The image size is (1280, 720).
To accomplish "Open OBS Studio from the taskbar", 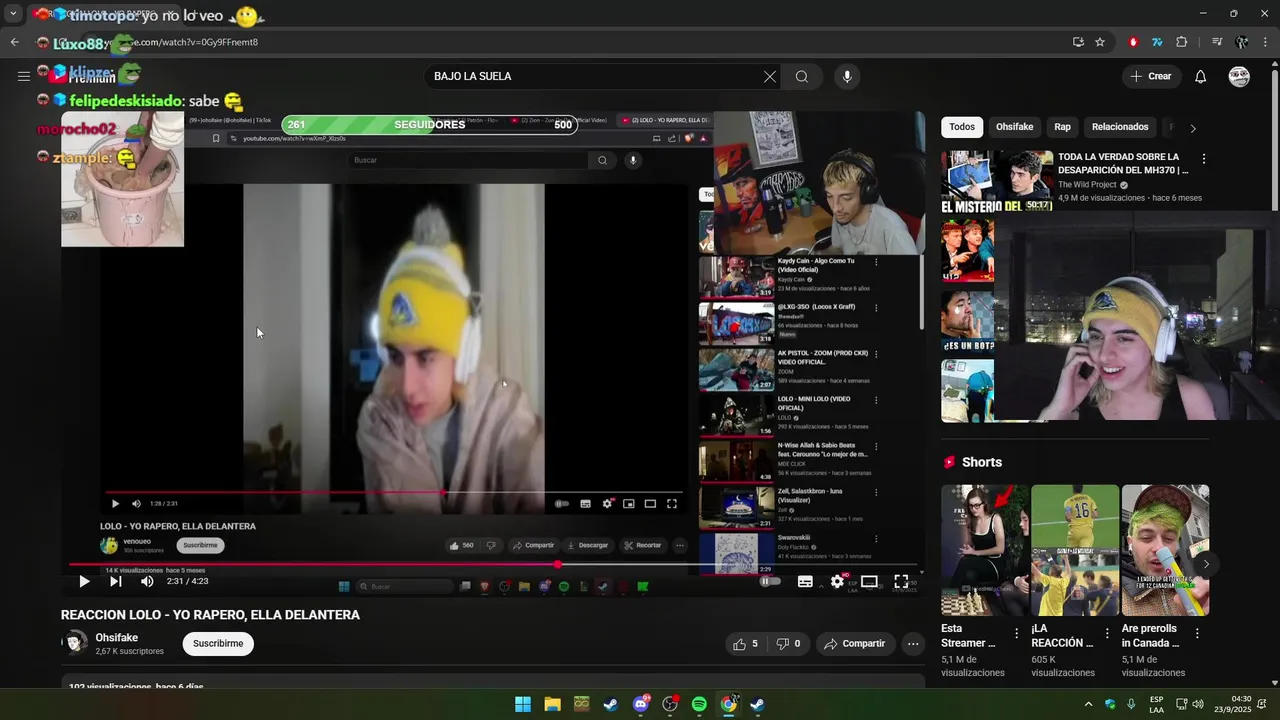I will point(670,704).
